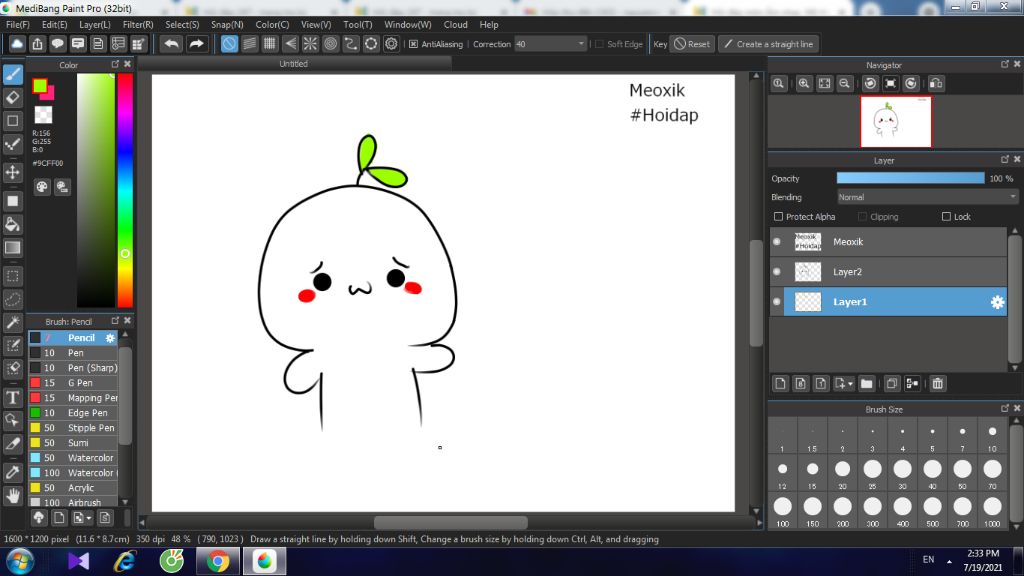Add a new layer folder
Screen dimensions: 1024x576
pyautogui.click(x=867, y=384)
